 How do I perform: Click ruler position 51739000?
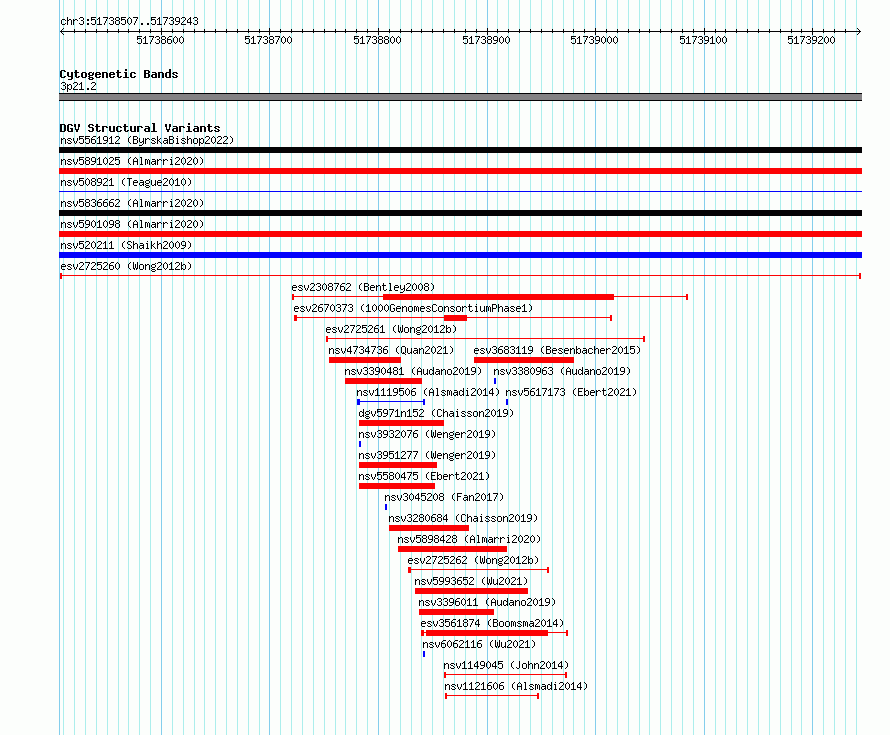click(x=594, y=40)
